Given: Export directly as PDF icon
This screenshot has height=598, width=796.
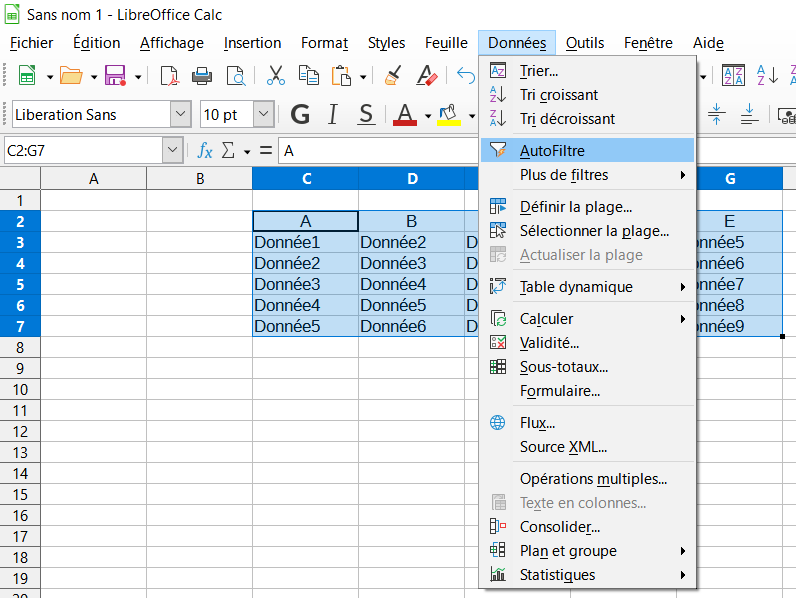Looking at the screenshot, I should [x=169, y=76].
